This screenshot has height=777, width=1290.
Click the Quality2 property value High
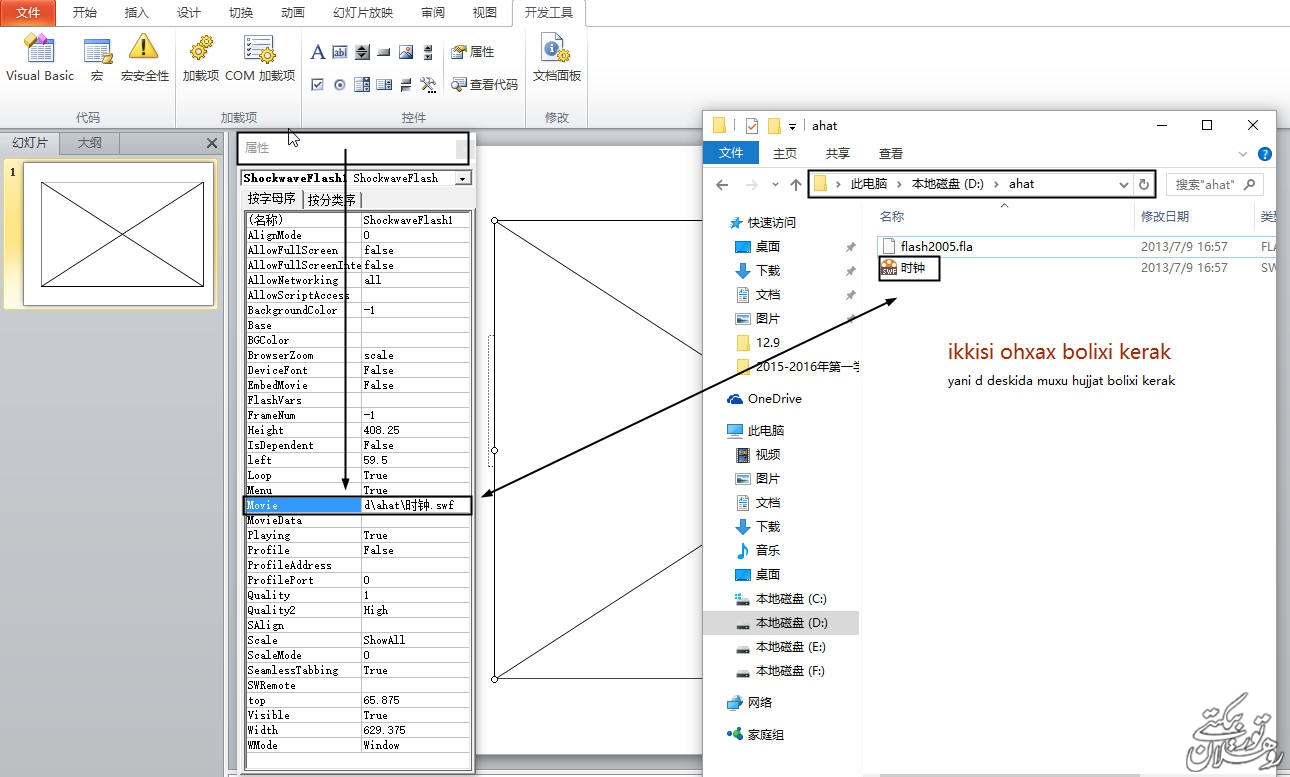[415, 610]
